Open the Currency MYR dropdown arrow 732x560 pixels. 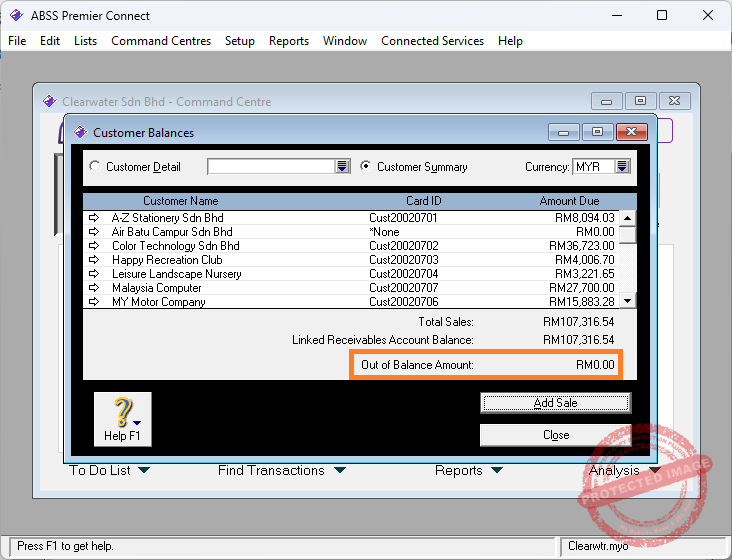622,166
